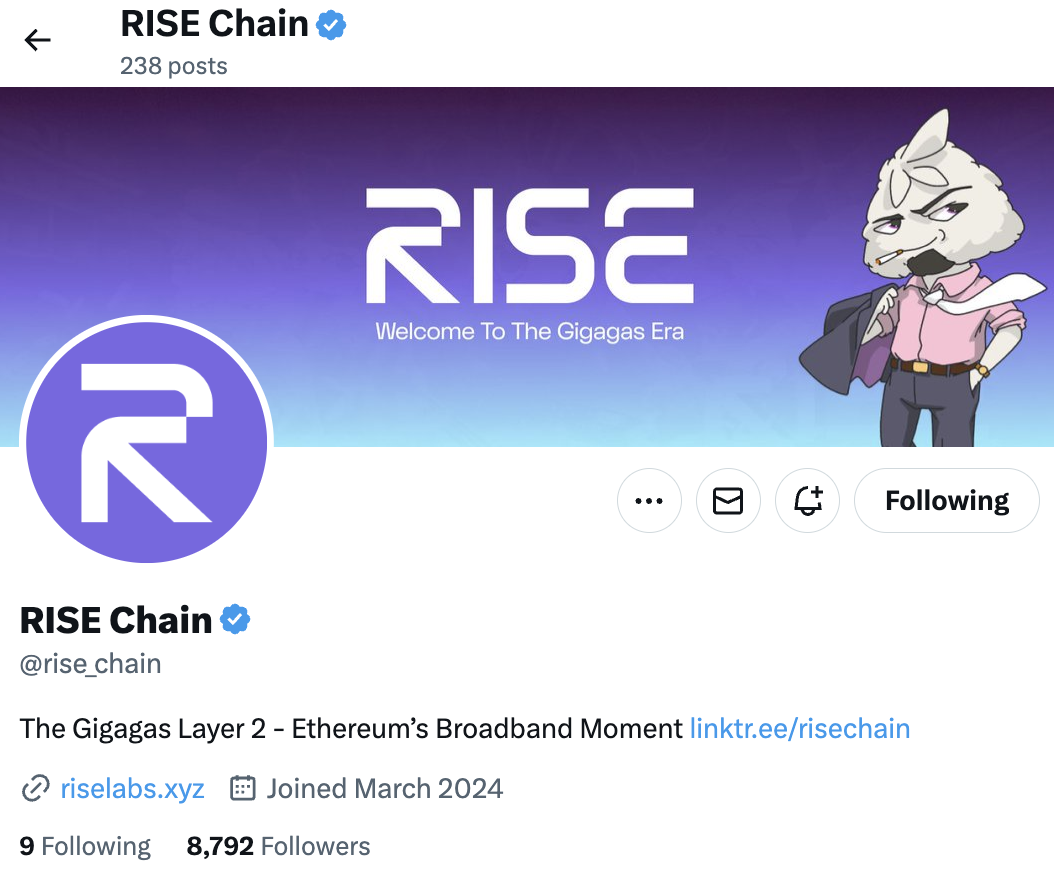Image resolution: width=1054 pixels, height=872 pixels.
Task: Click the calendar icon beside join date
Action: [x=243, y=788]
